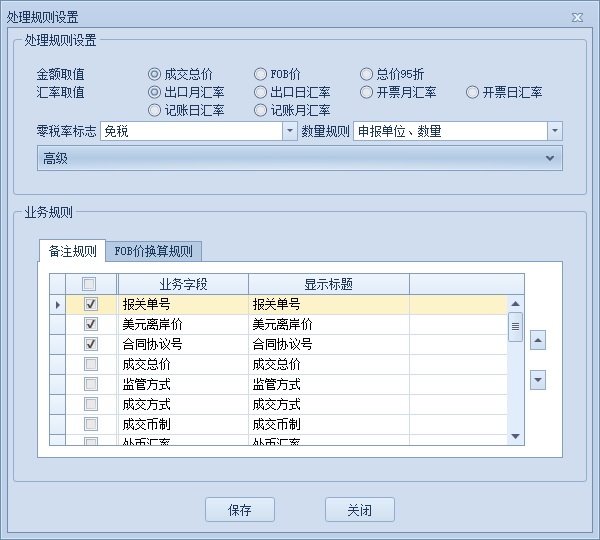Close the 处理规则设置 dialog window
600x540 pixels.
pyautogui.click(x=577, y=18)
